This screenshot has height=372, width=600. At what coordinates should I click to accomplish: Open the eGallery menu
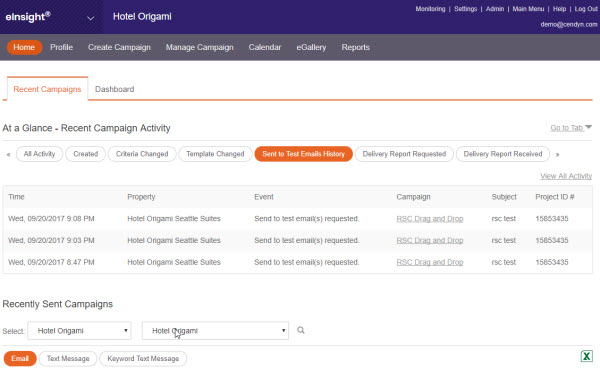pyautogui.click(x=311, y=47)
